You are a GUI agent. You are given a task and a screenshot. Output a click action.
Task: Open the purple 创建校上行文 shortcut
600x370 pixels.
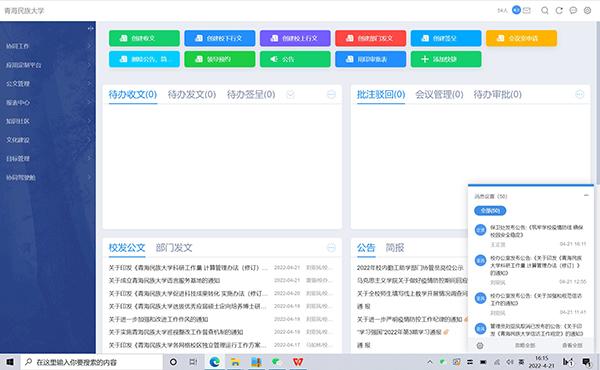295,38
